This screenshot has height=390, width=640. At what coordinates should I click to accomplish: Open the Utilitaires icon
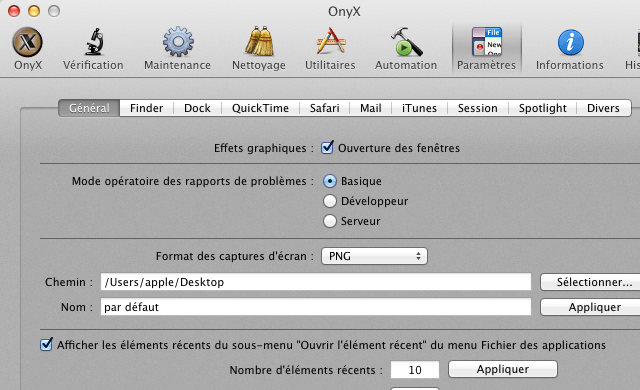coord(331,41)
